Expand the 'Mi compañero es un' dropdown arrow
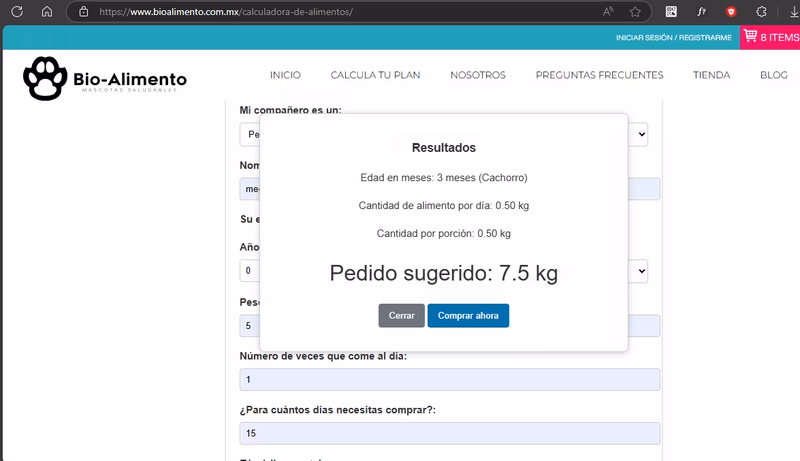800x461 pixels. [641, 133]
